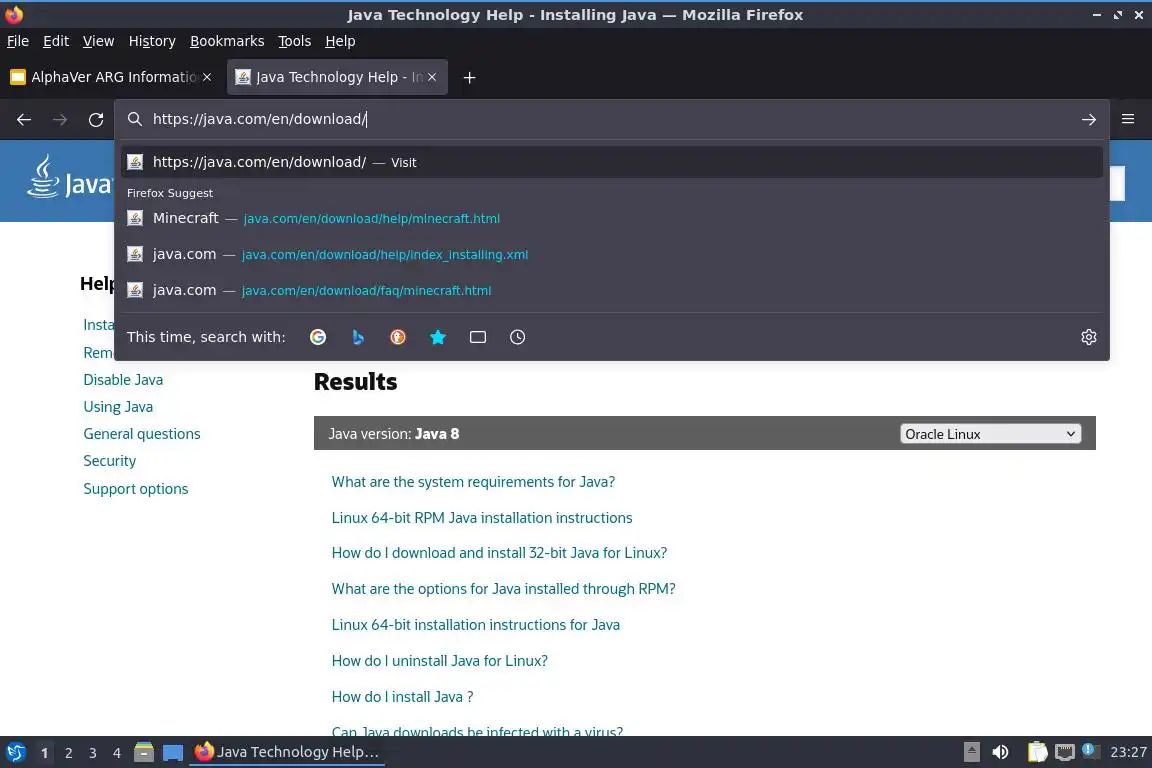Open the Edit menu
The width and height of the screenshot is (1152, 768).
(56, 41)
